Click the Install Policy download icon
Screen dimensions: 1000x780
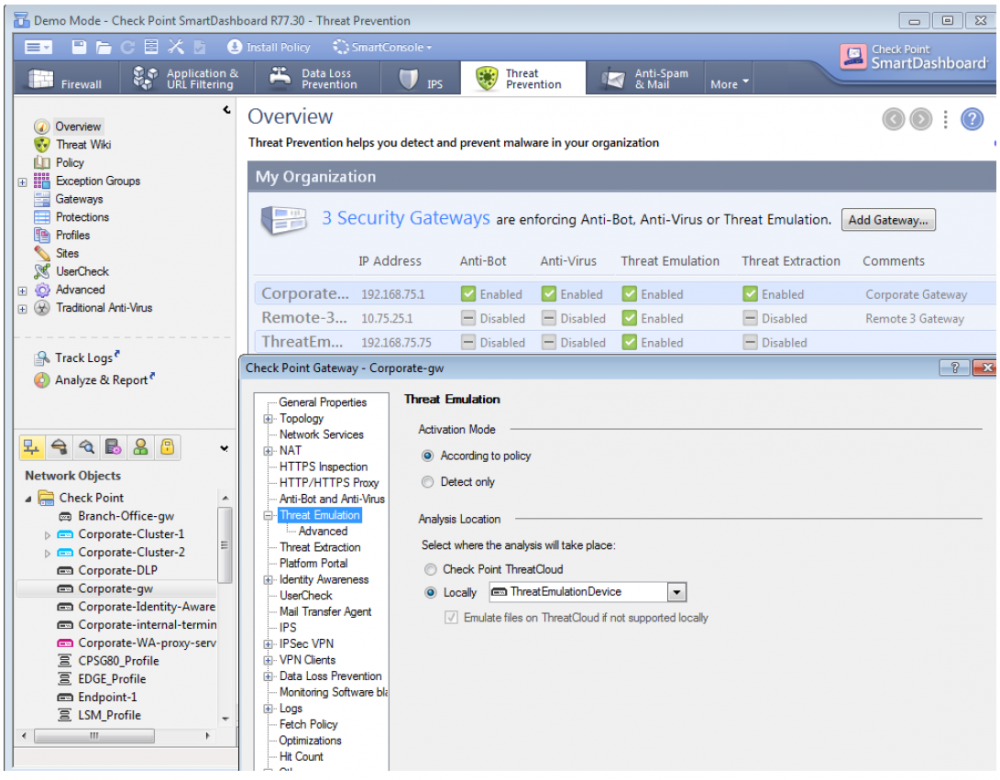(x=235, y=47)
